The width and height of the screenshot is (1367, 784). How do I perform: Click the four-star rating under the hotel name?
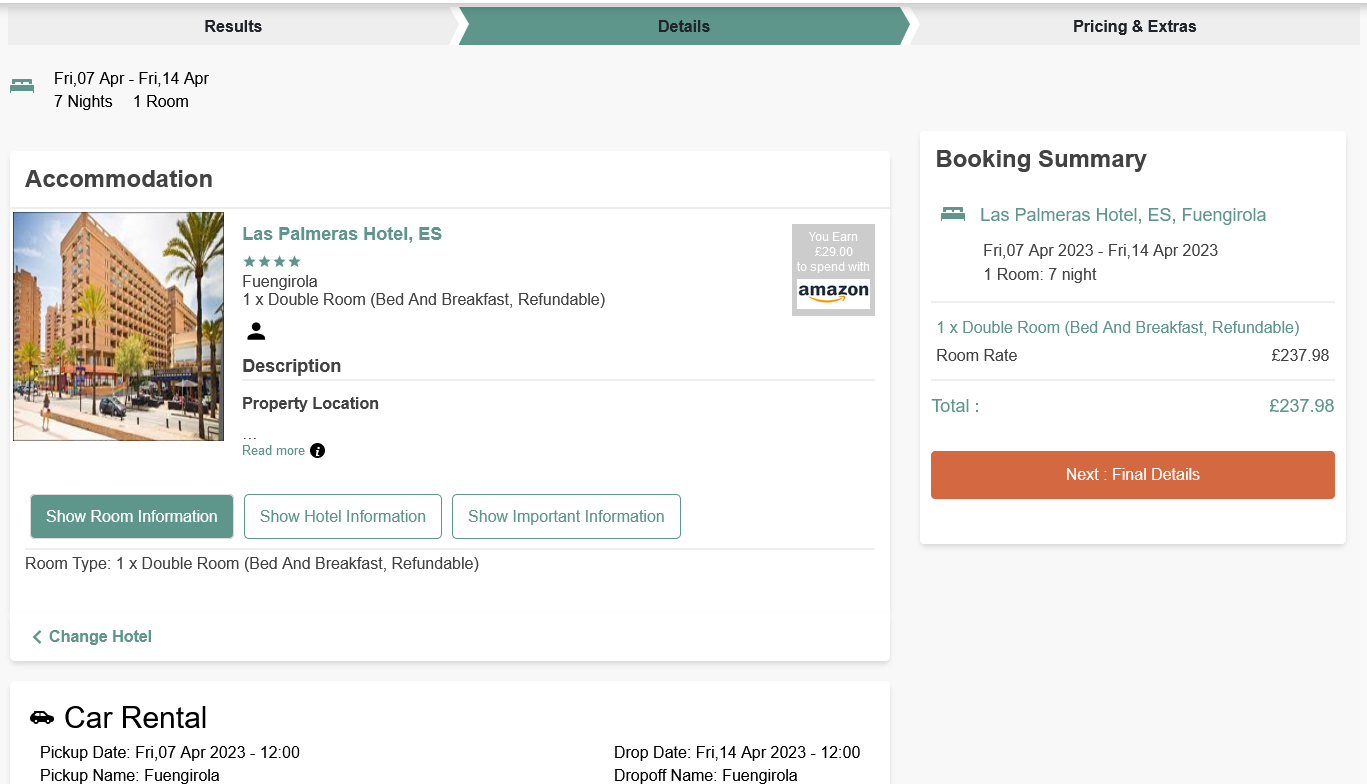click(x=270, y=260)
